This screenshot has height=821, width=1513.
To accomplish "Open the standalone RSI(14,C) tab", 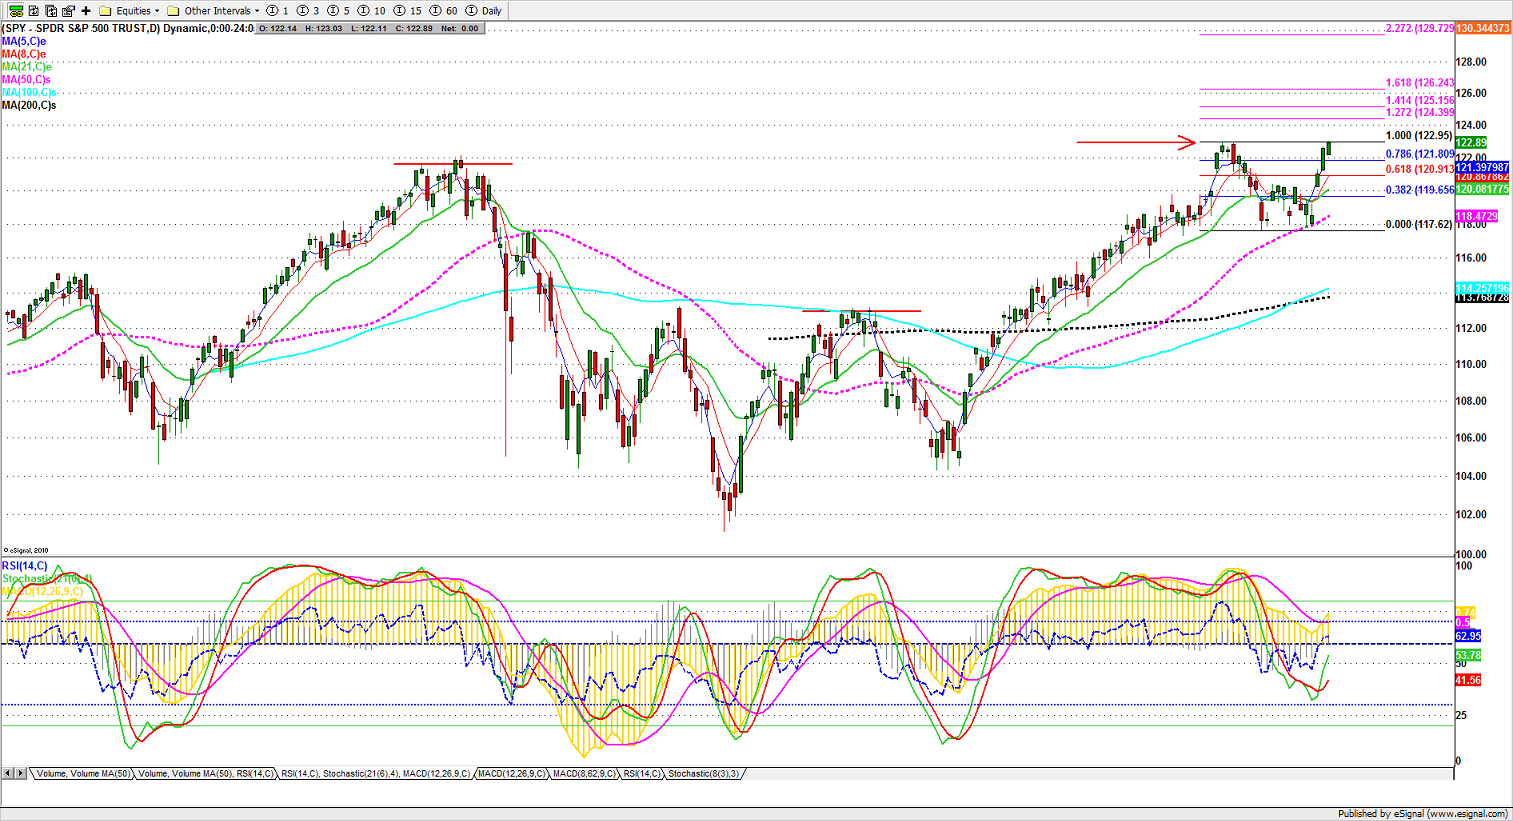I will click(x=641, y=774).
